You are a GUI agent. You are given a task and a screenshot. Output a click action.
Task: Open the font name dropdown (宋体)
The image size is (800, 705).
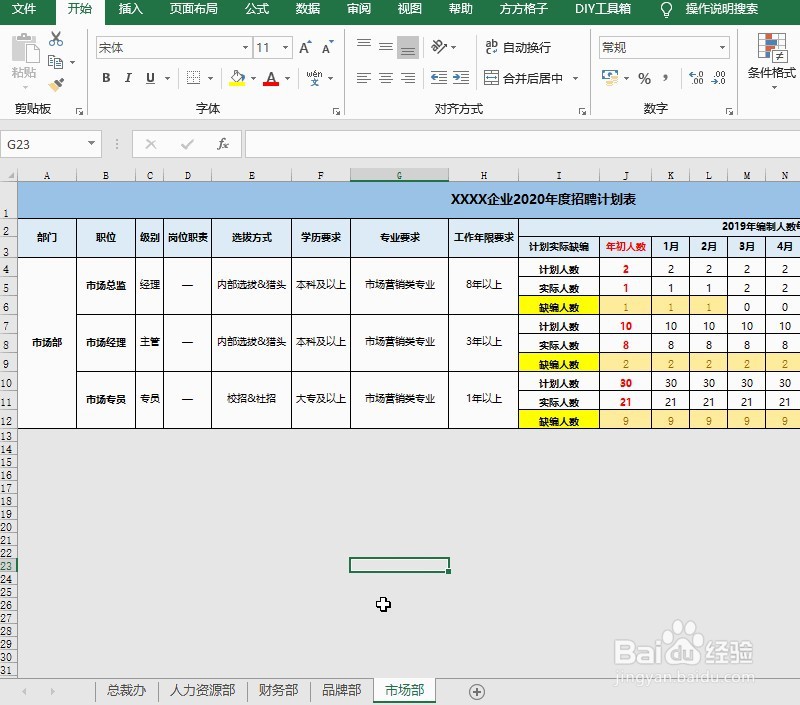click(x=246, y=47)
